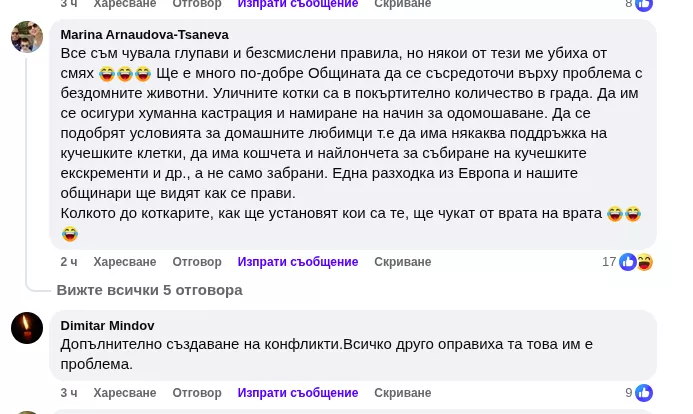Click 'Скриване' under Dimitar Mindov's comment
Image resolution: width=693 pixels, height=414 pixels.
click(402, 393)
